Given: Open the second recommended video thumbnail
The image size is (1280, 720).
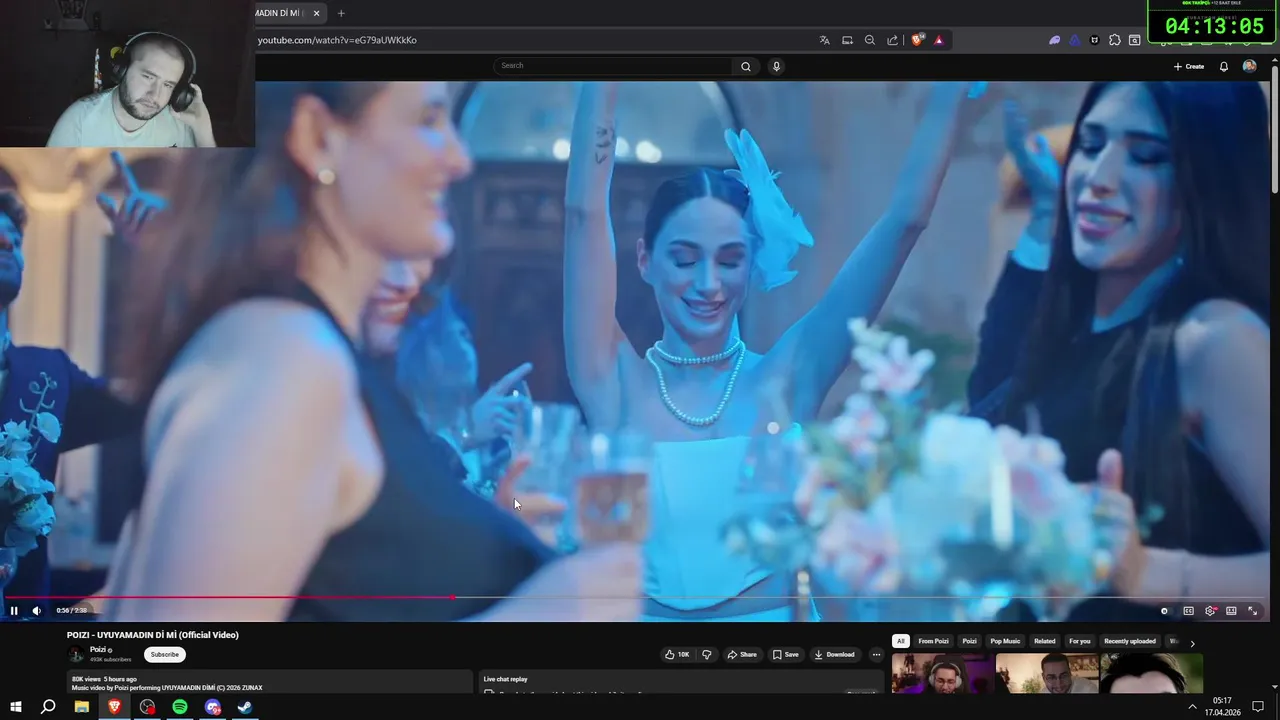Looking at the screenshot, I should 1047,674.
